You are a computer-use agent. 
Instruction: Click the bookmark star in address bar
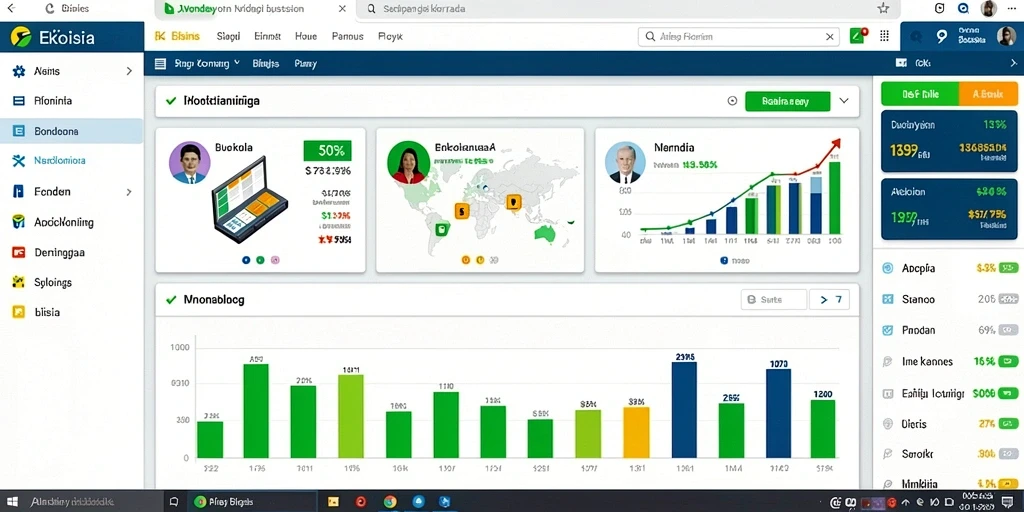click(883, 8)
